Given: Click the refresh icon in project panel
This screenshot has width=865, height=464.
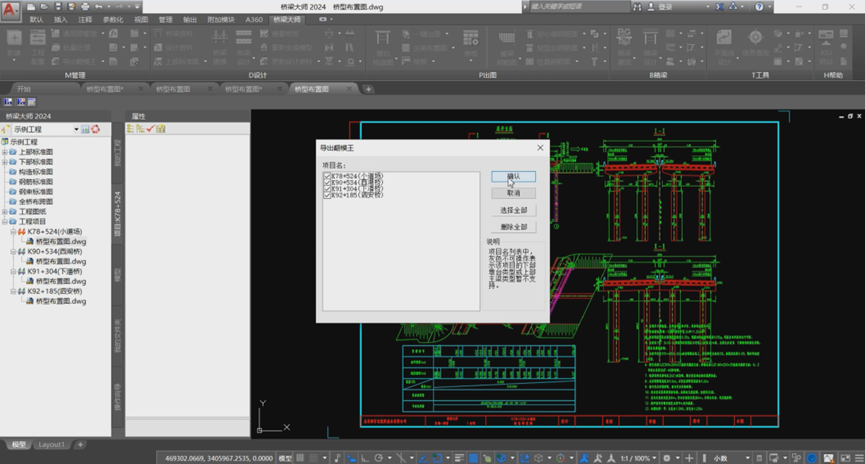Looking at the screenshot, I should [95, 129].
